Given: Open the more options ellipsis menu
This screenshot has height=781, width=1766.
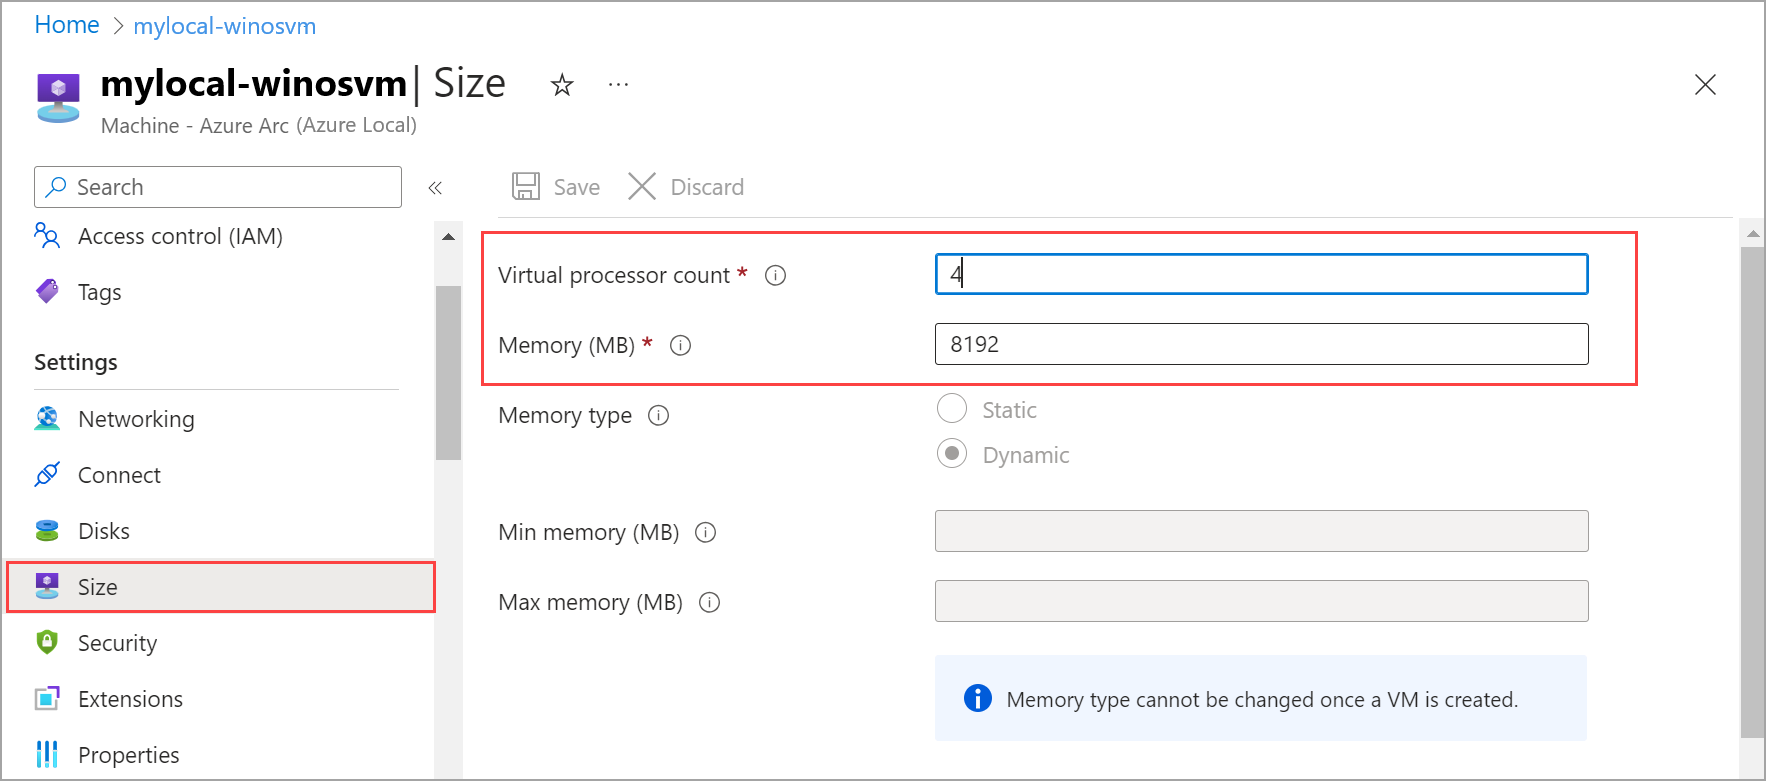Looking at the screenshot, I should [618, 85].
